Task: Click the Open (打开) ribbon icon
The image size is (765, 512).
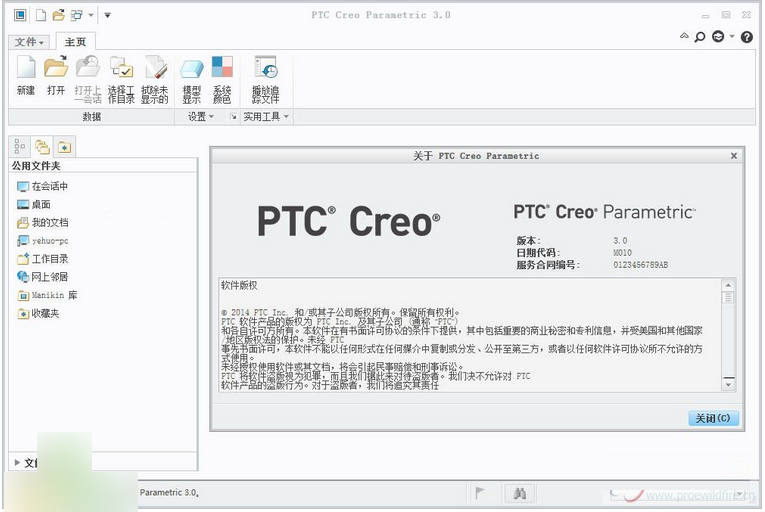Action: pyautogui.click(x=56, y=67)
